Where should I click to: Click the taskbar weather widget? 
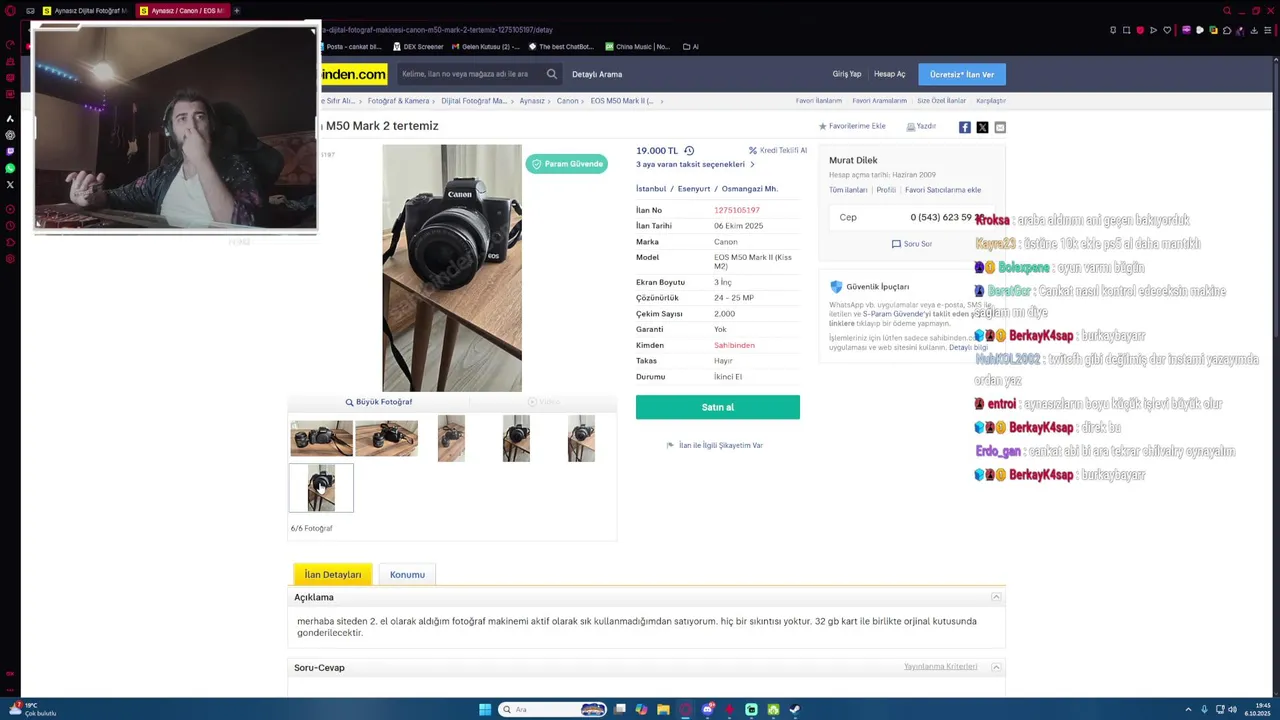[33, 709]
